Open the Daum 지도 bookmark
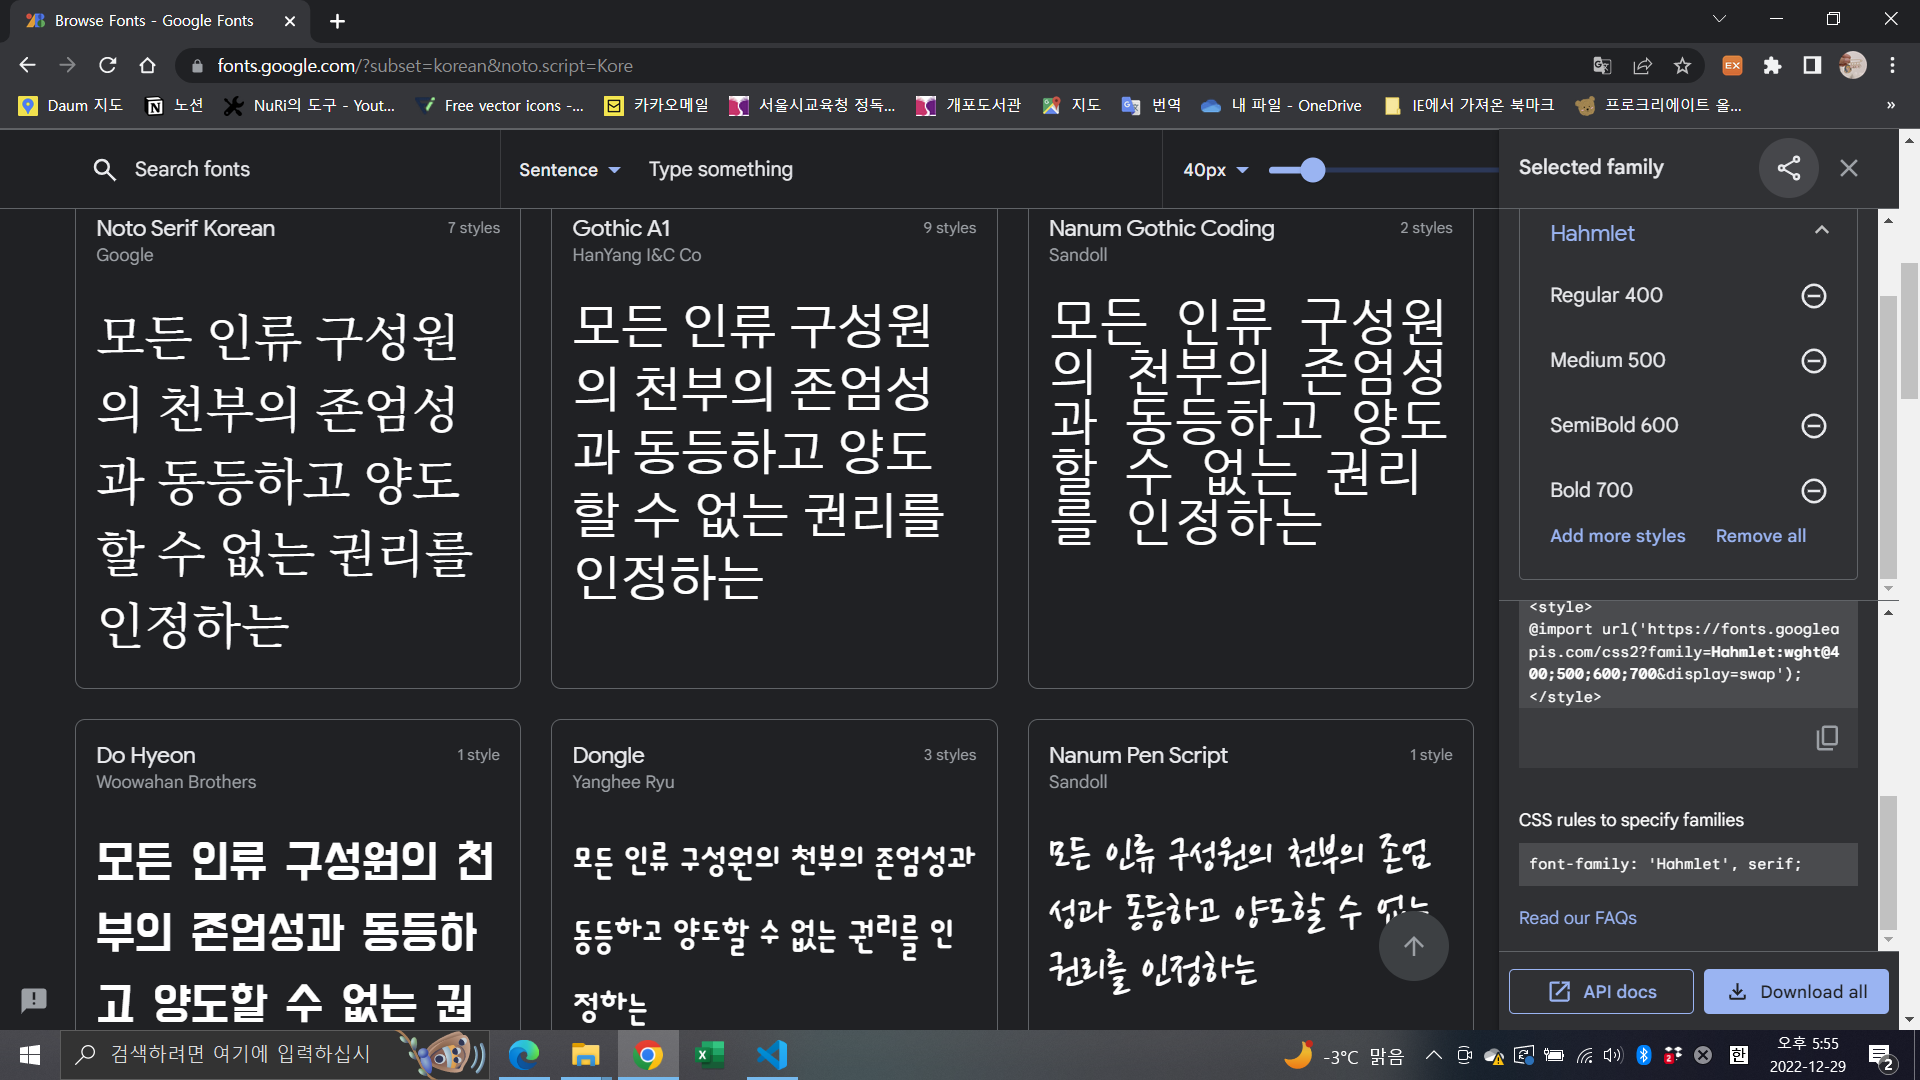This screenshot has width=1920, height=1080. click(71, 106)
